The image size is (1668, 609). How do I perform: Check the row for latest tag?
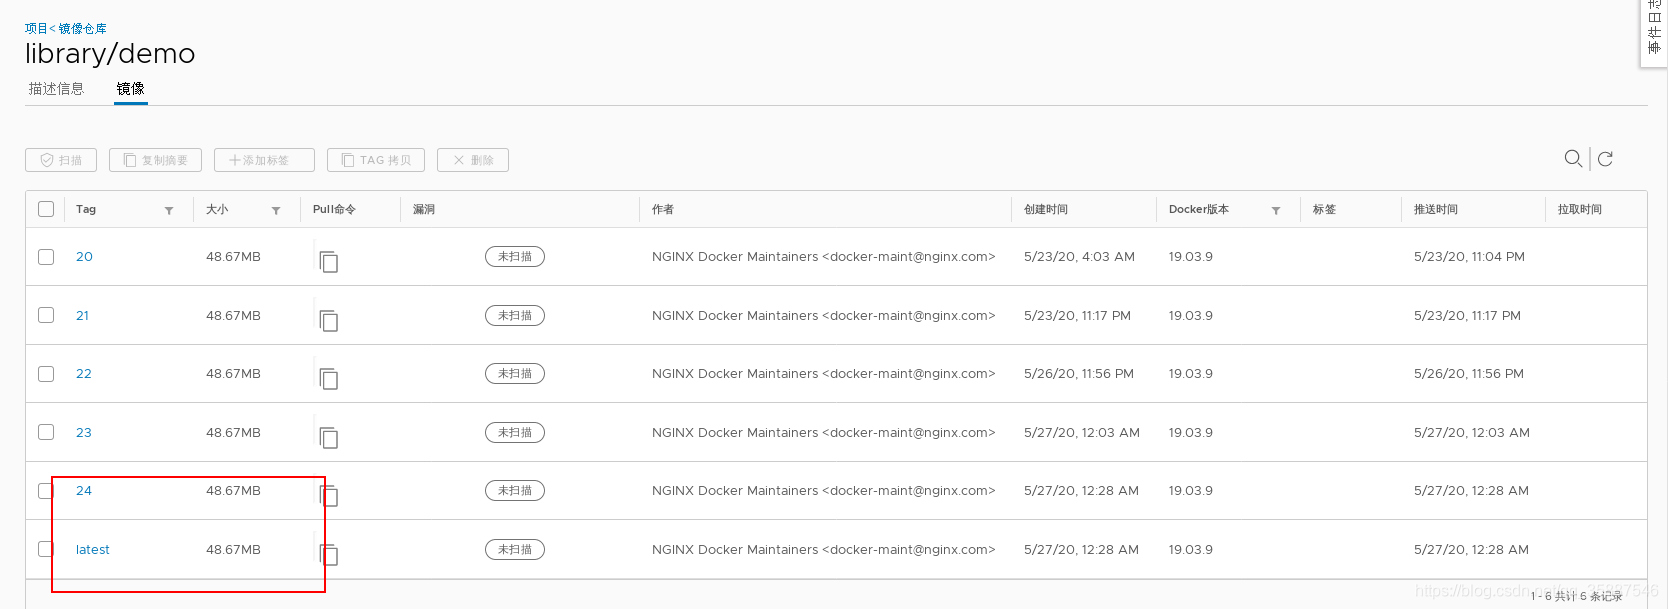[46, 549]
